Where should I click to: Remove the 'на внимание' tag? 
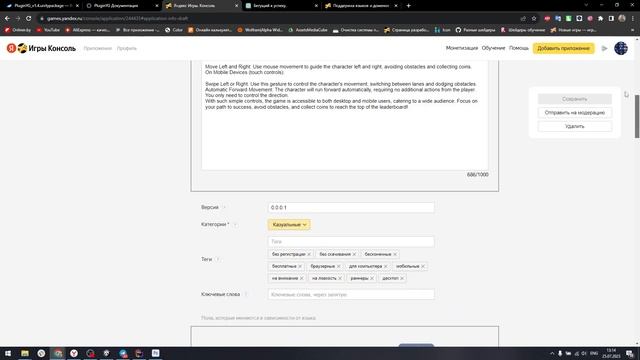(x=302, y=278)
